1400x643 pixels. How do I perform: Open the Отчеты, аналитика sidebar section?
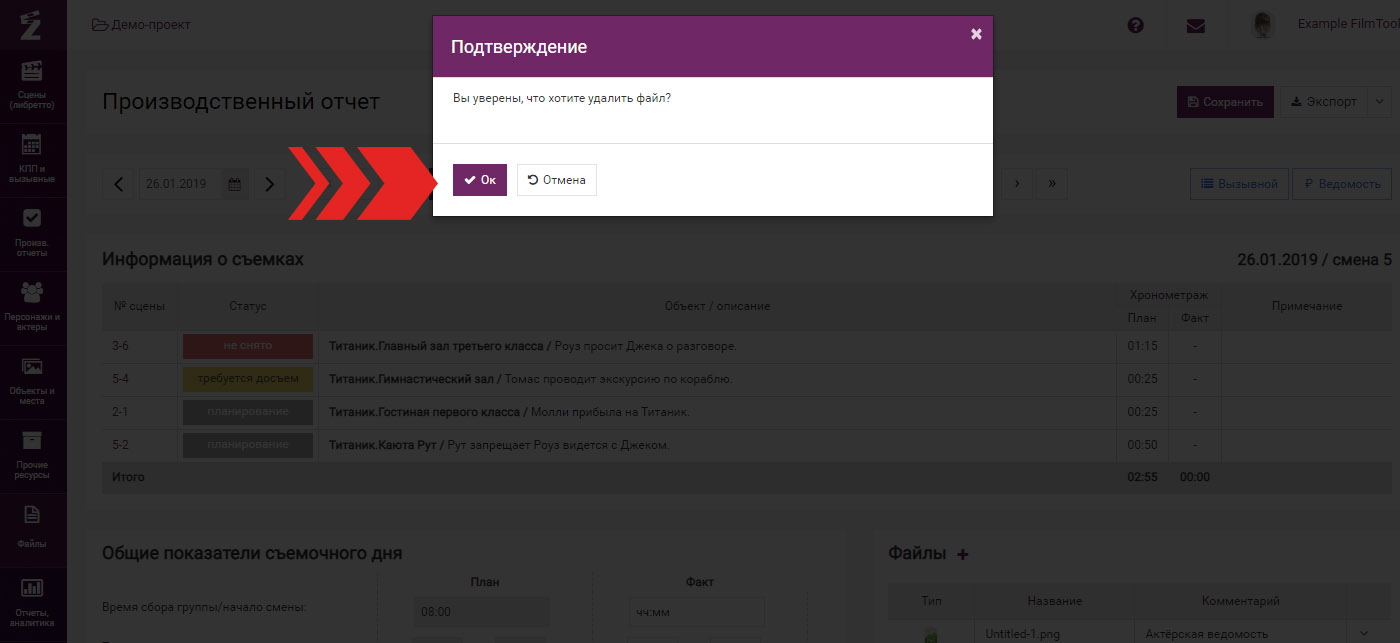[33, 603]
